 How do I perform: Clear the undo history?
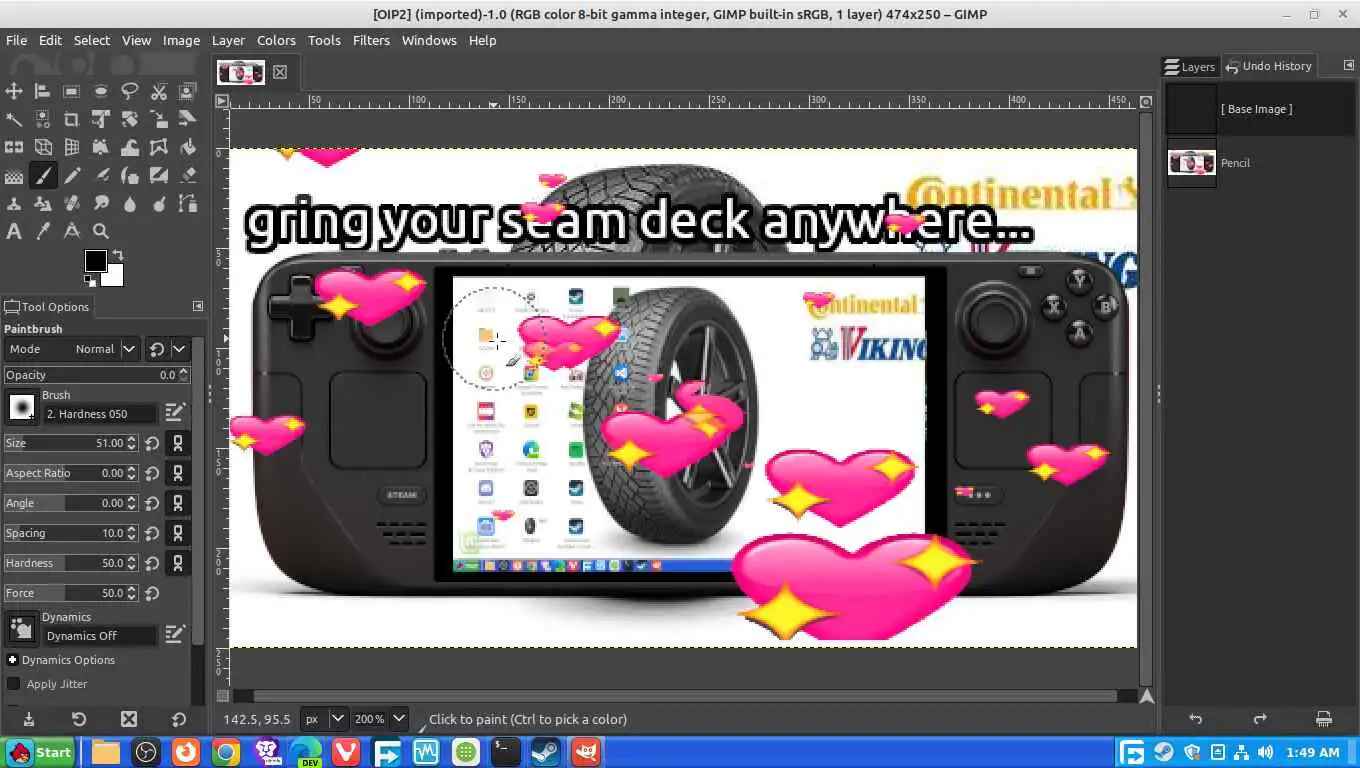coord(1324,719)
